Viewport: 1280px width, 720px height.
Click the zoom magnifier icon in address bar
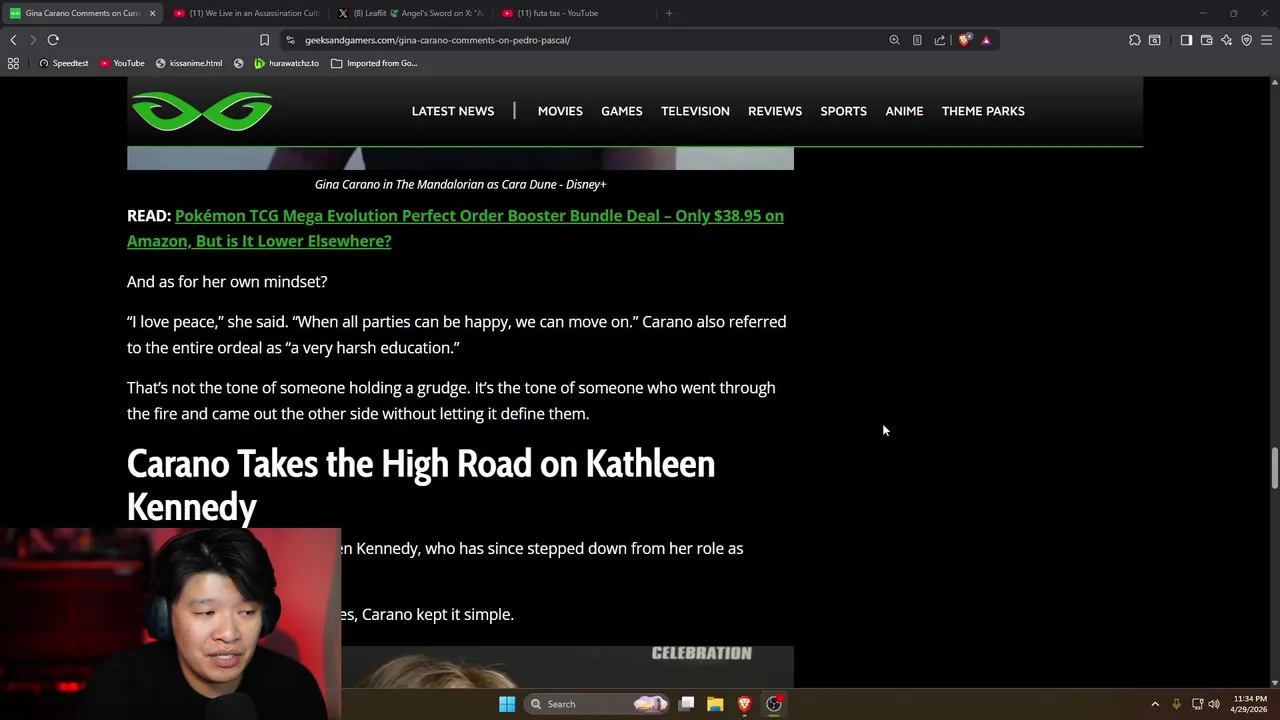pyautogui.click(x=894, y=40)
